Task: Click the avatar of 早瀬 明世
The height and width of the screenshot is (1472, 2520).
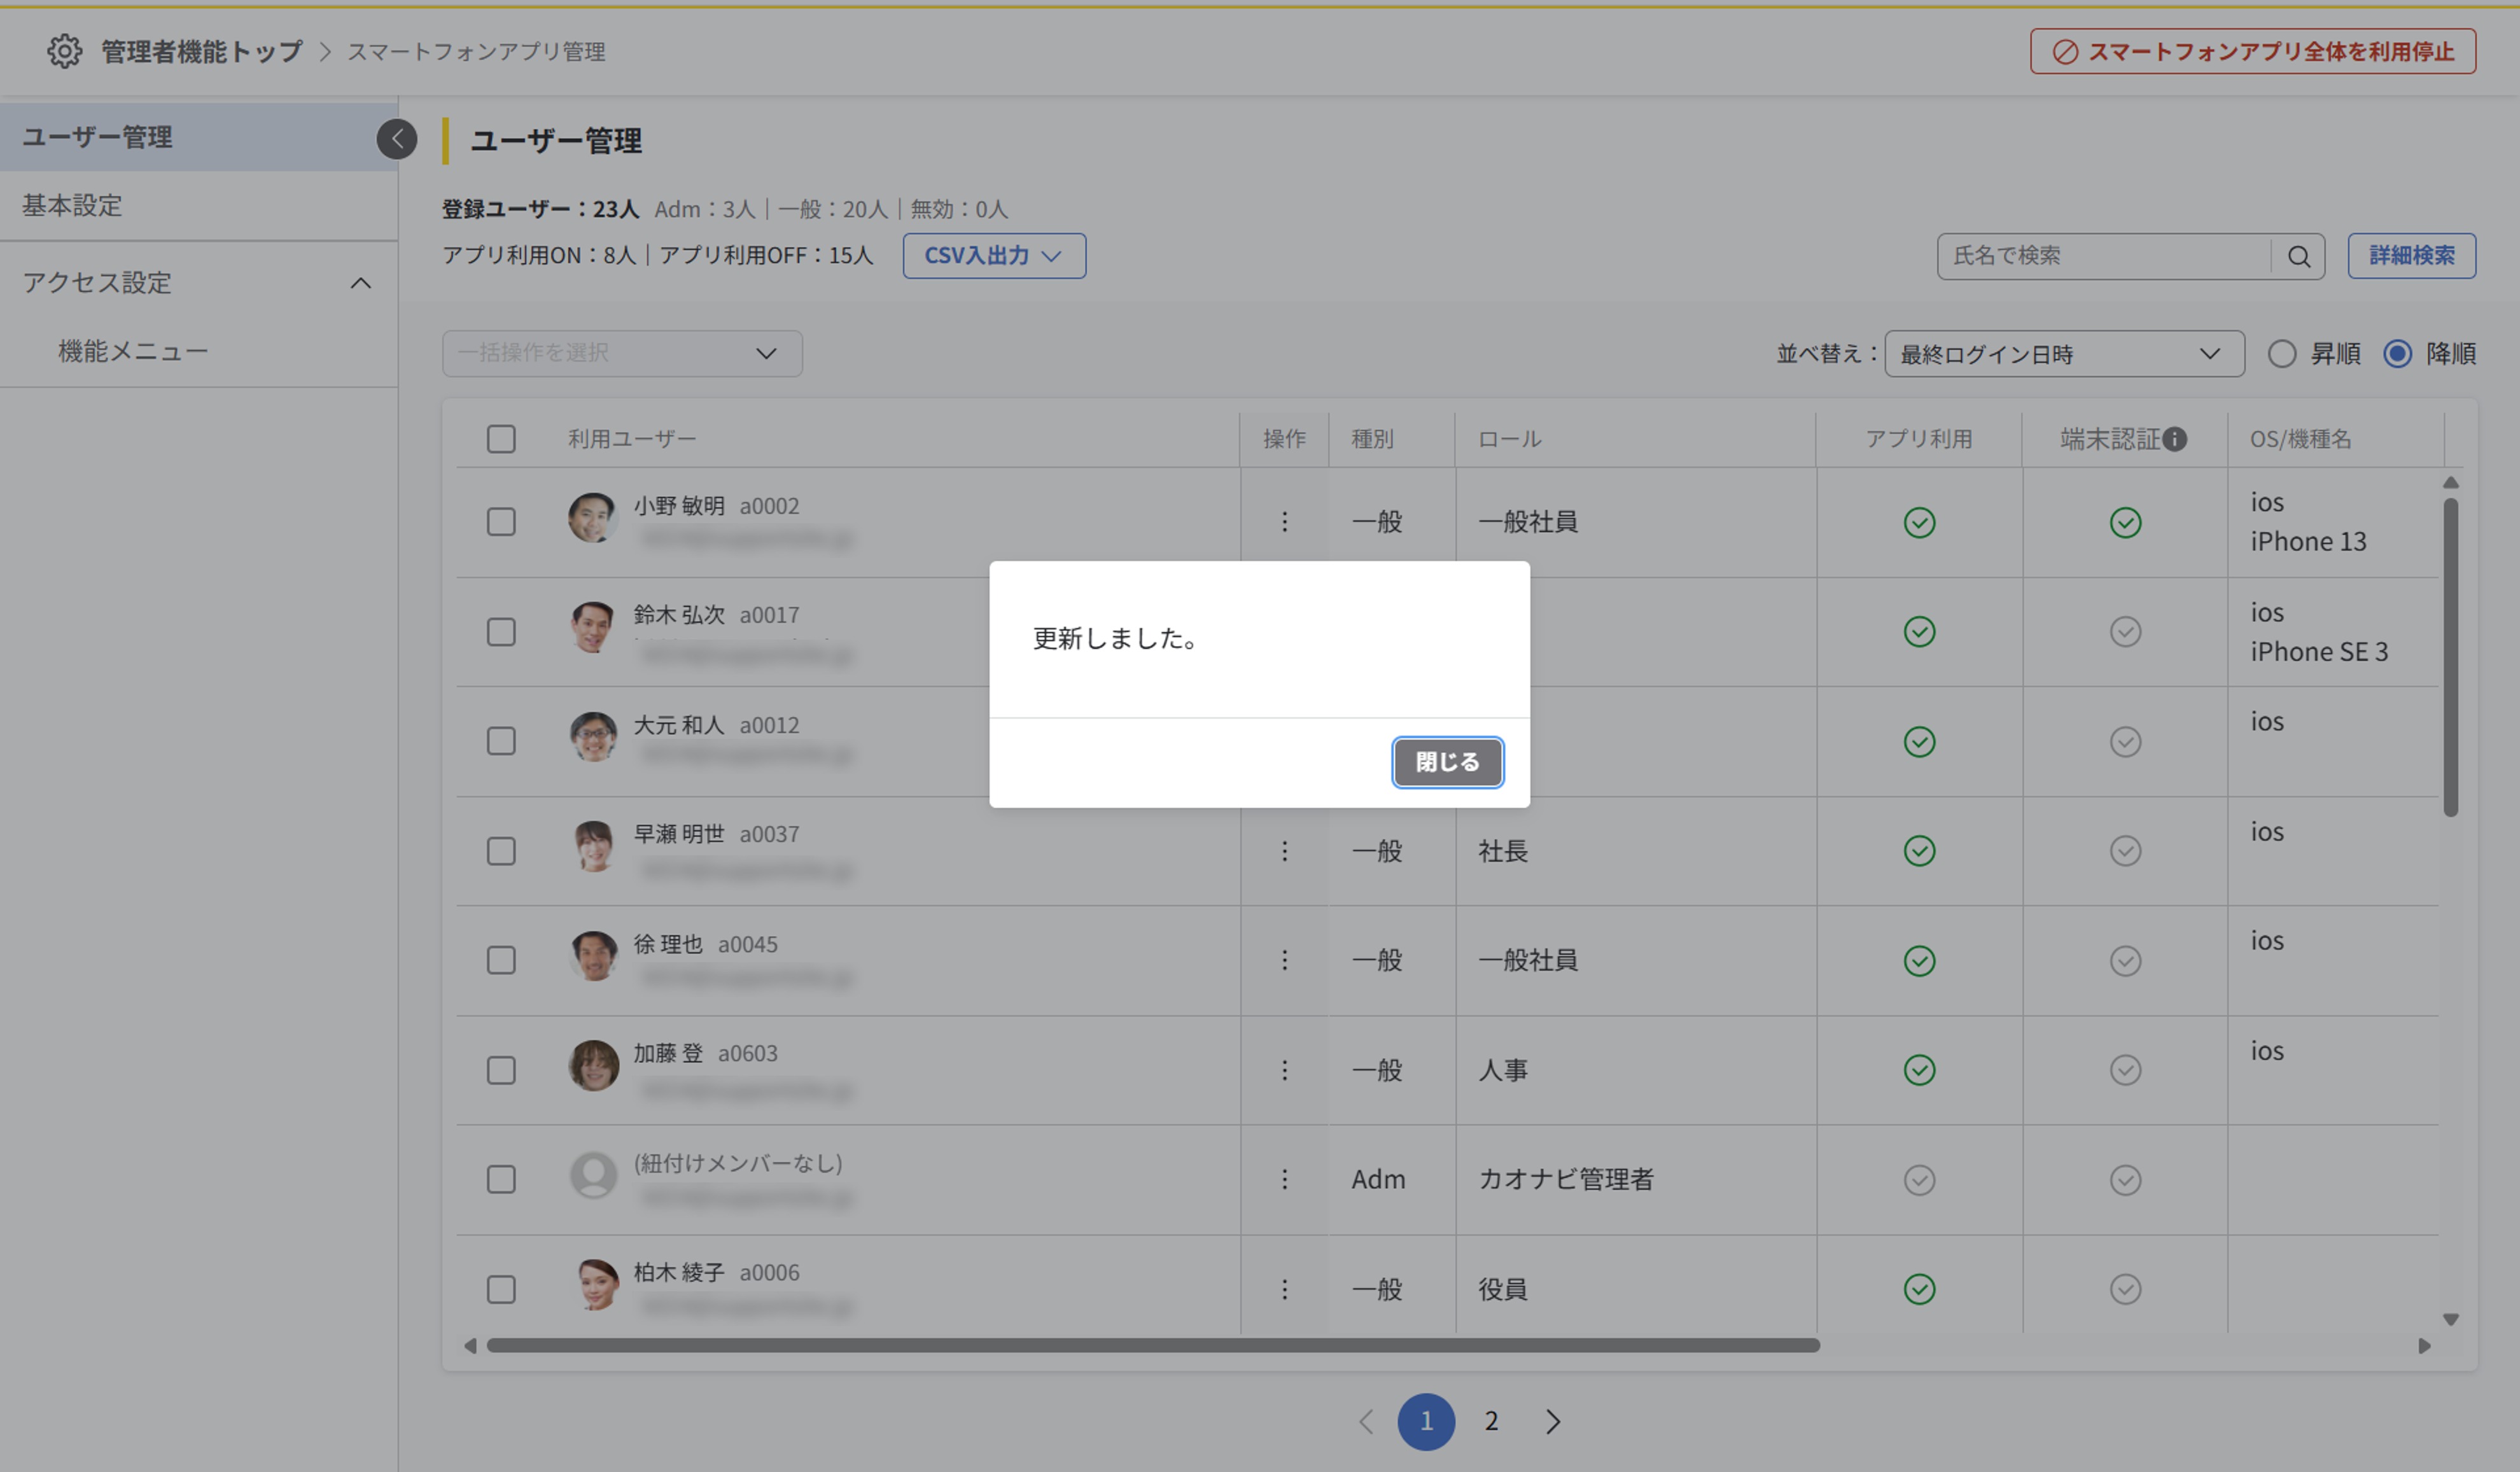Action: coord(593,847)
